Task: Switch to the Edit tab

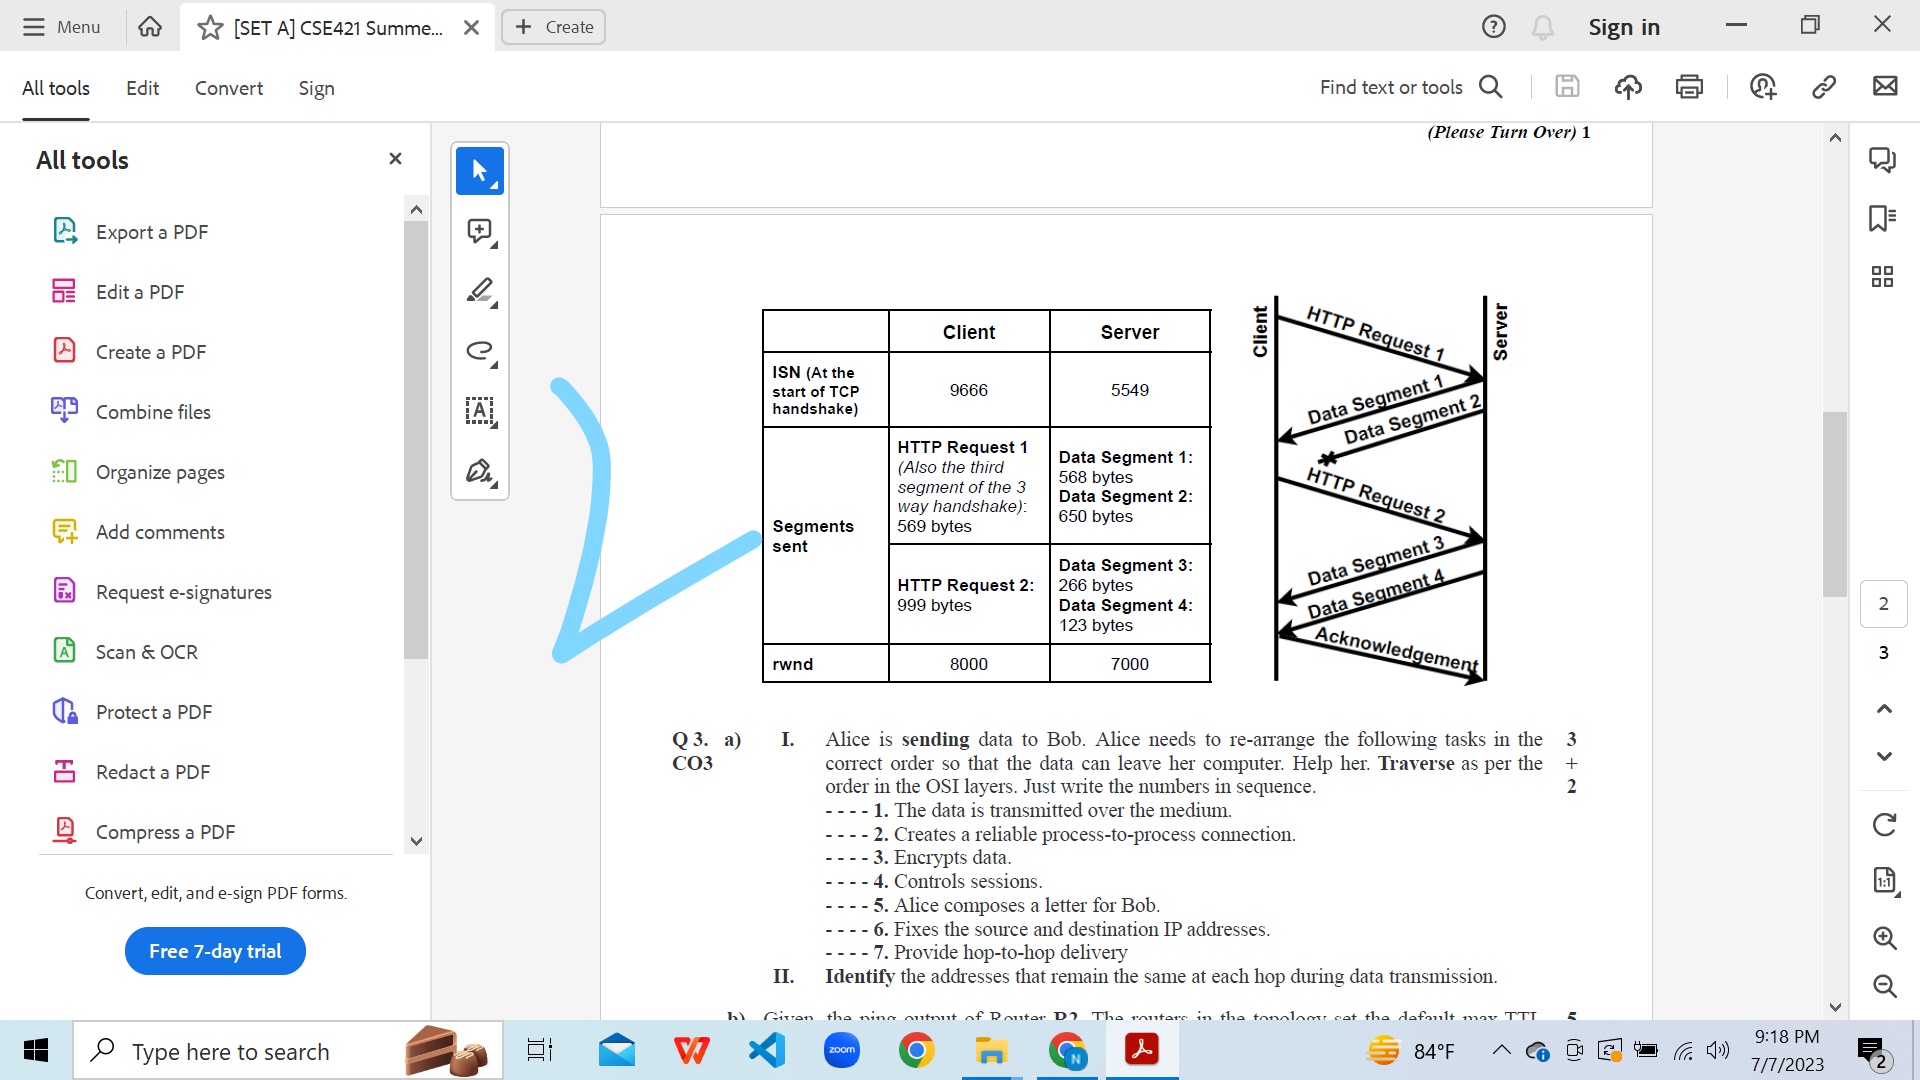Action: [x=142, y=88]
